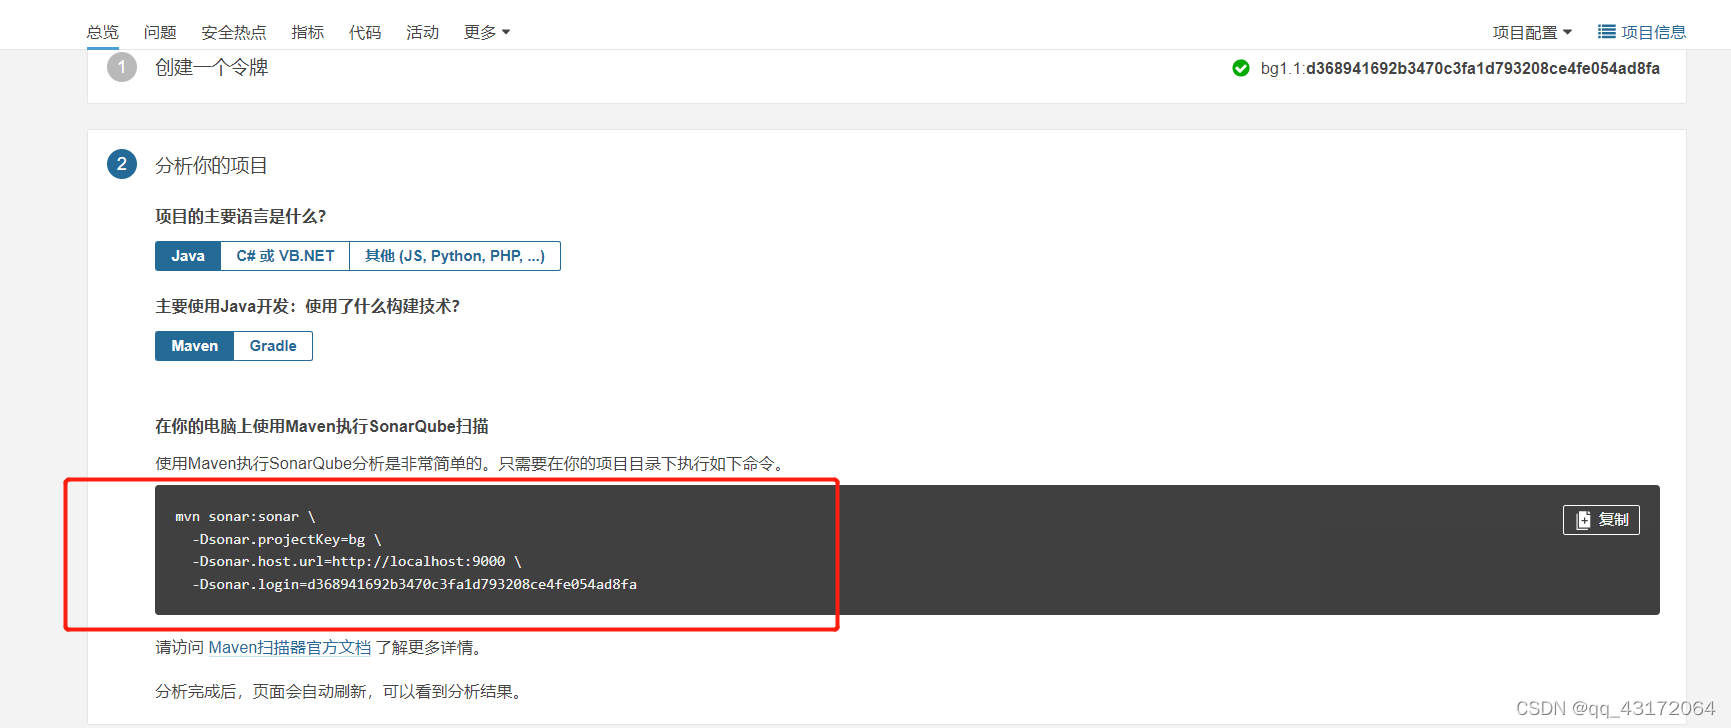1731x728 pixels.
Task: Select Maven build technology
Action: (x=194, y=346)
